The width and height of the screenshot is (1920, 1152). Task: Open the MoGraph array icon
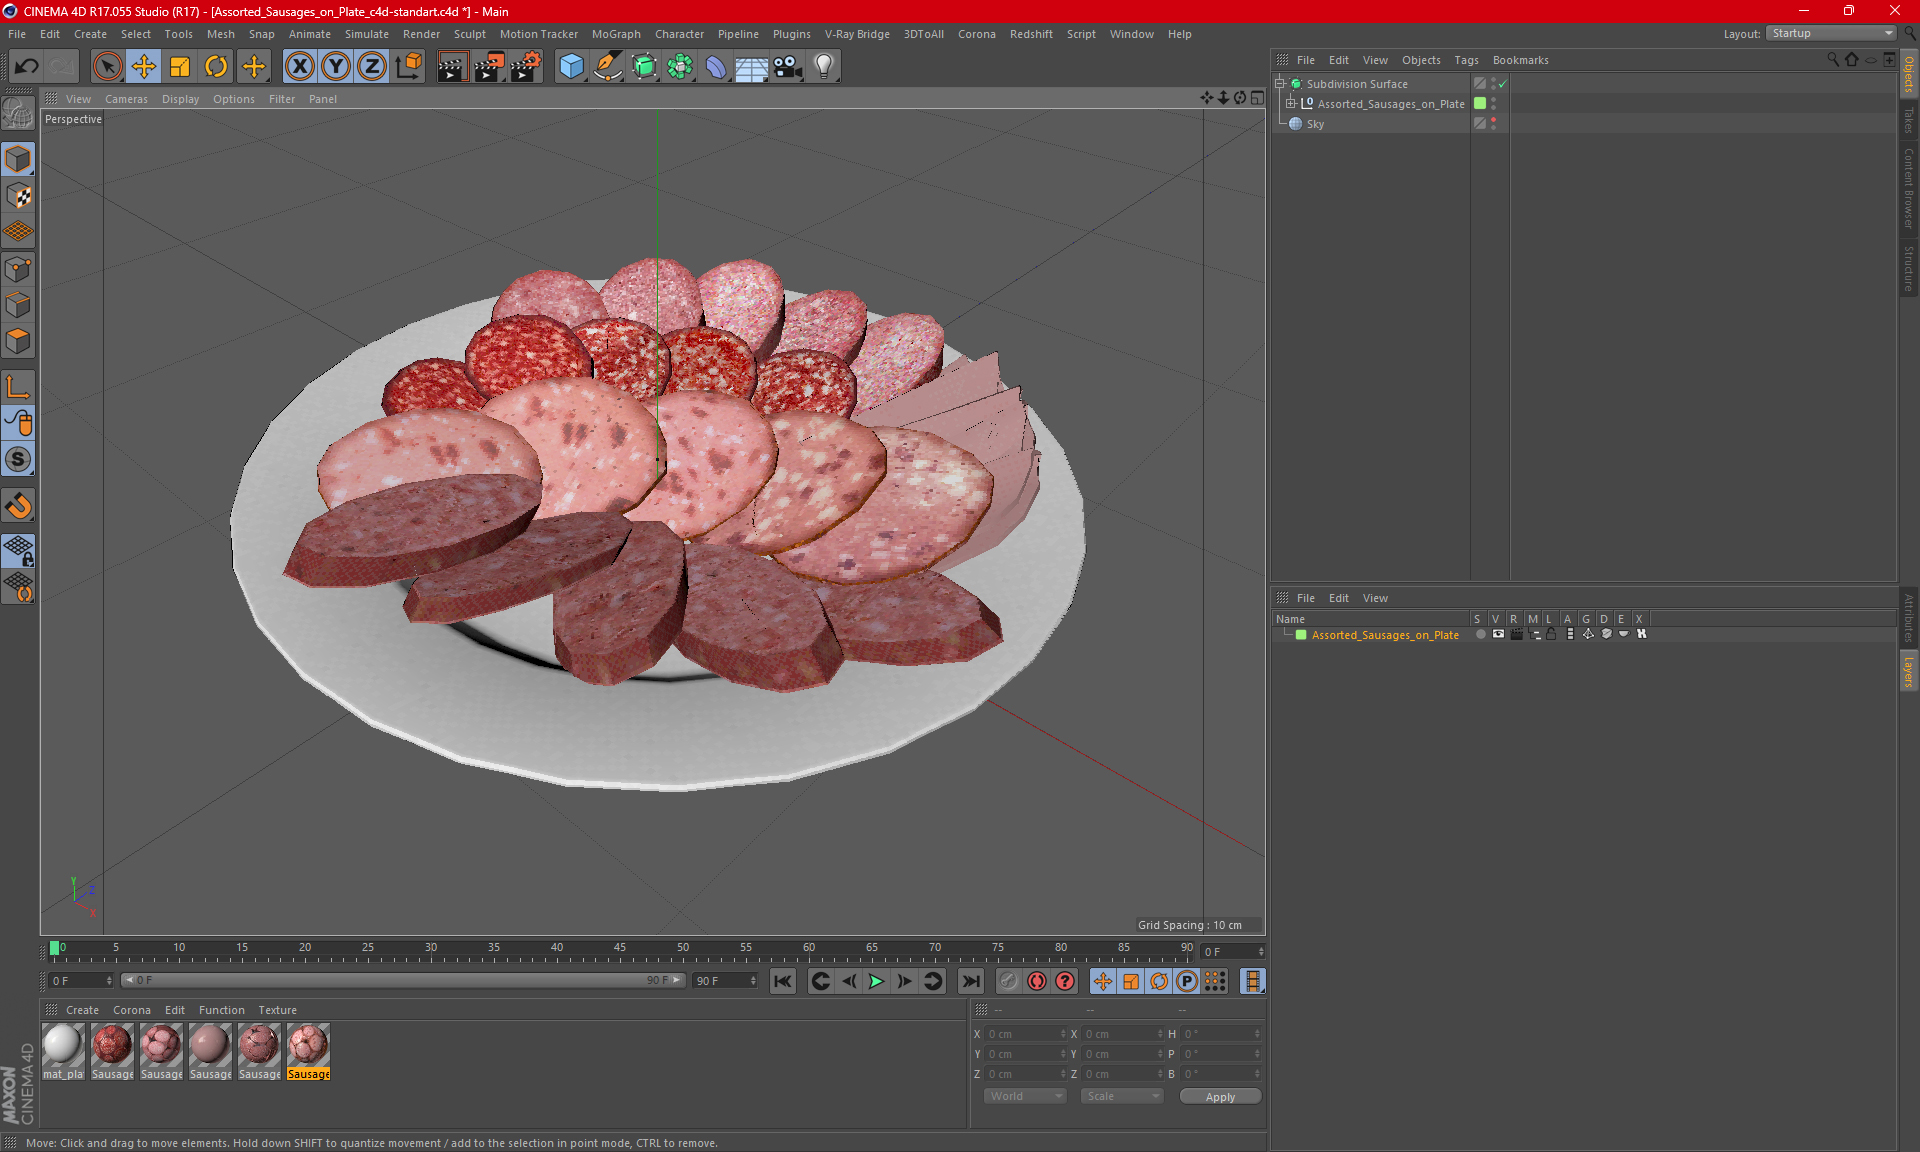[680, 67]
